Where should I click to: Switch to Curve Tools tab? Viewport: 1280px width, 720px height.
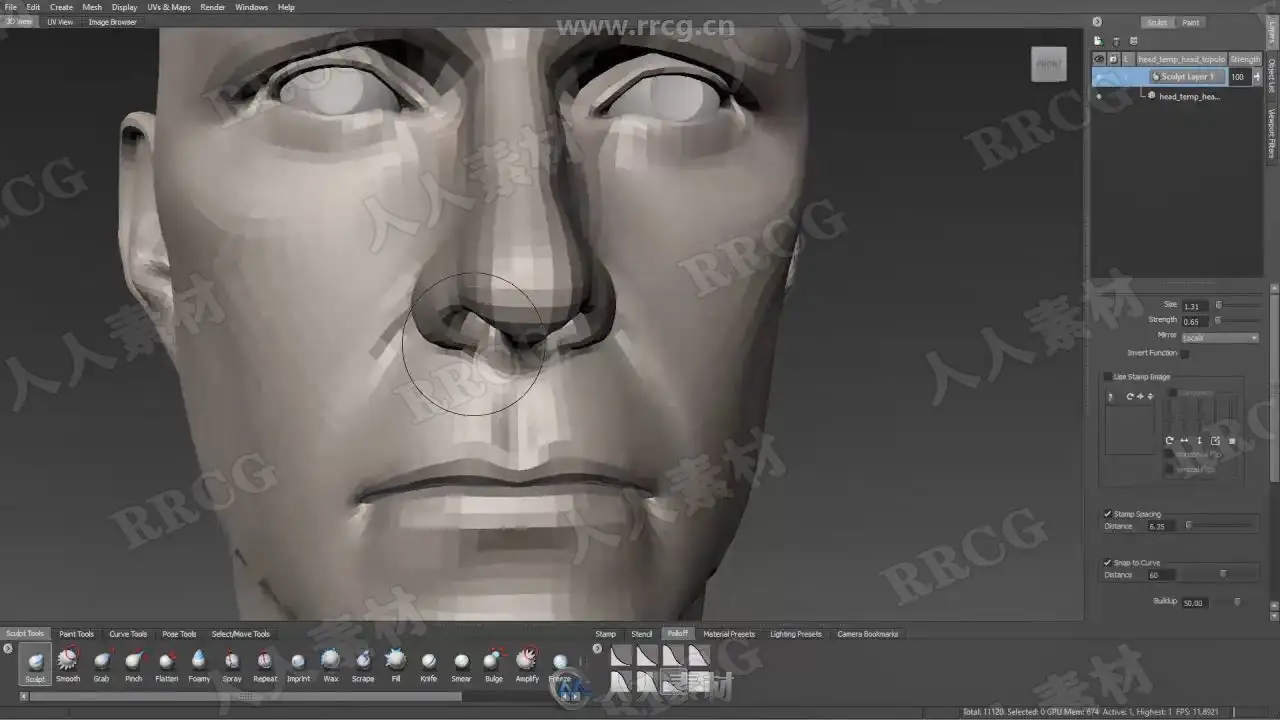click(128, 634)
